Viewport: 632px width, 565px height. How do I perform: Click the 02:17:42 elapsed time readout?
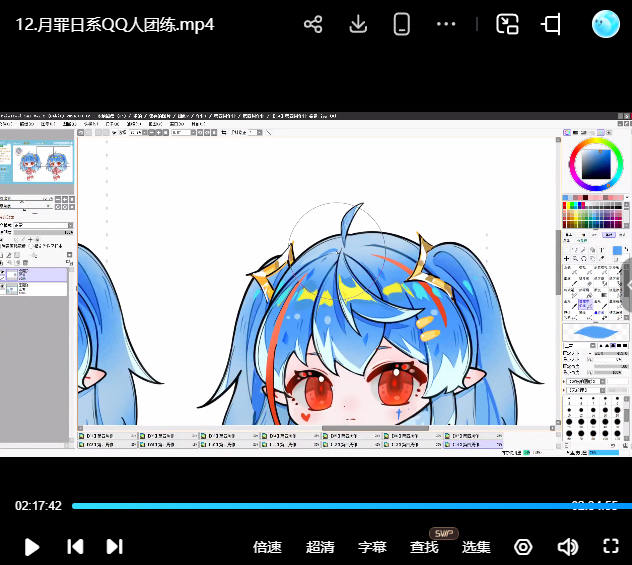coord(38,506)
